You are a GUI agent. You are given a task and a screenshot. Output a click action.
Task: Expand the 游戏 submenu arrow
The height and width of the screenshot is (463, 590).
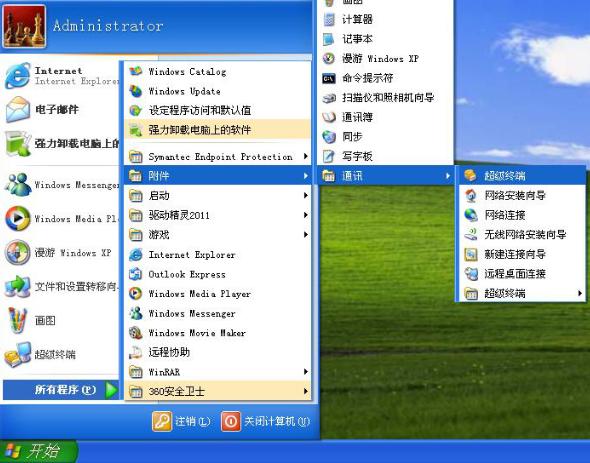[306, 235]
